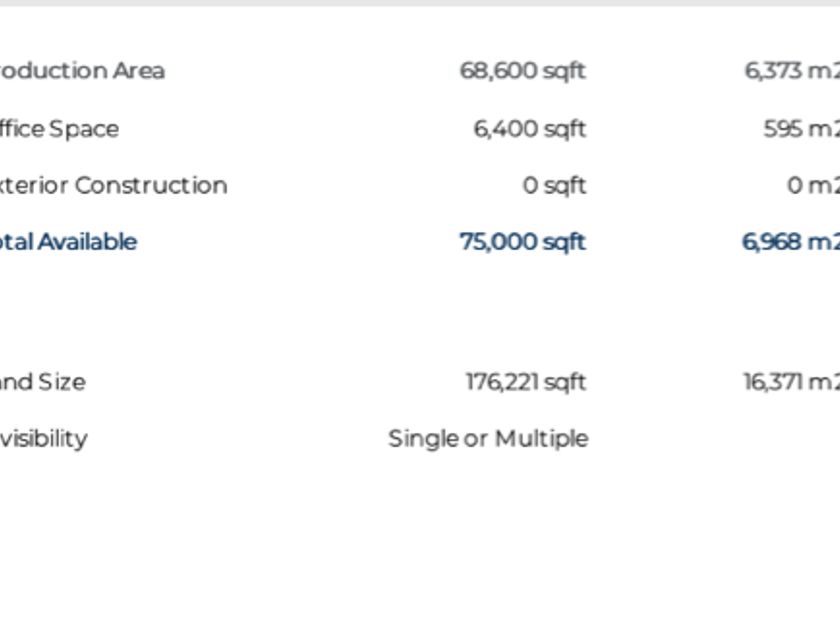Select the Office Space row label
This screenshot has height=630, width=840.
click(x=58, y=129)
